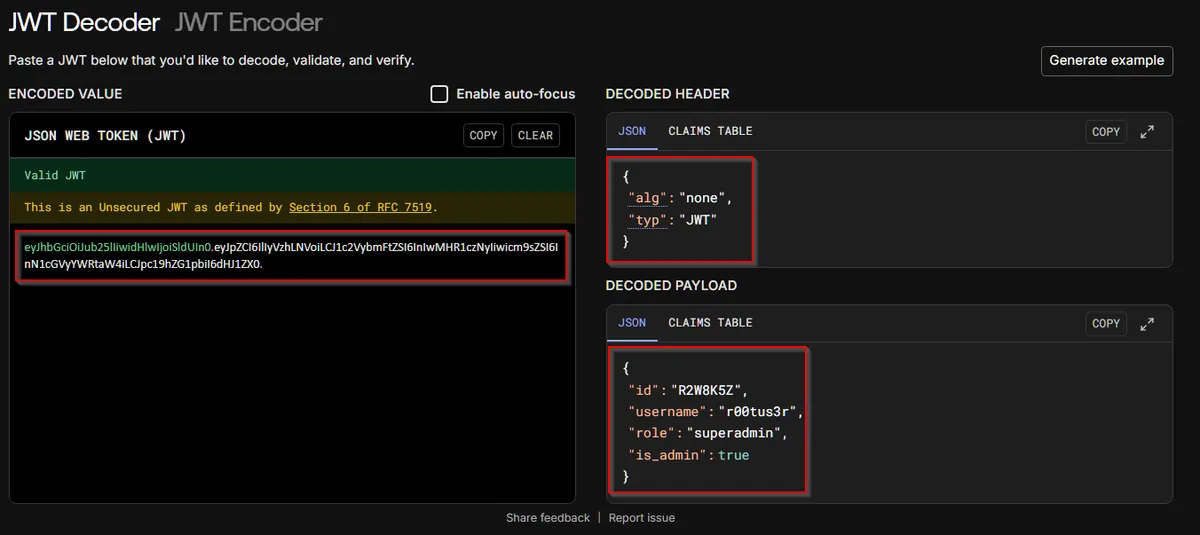This screenshot has width=1200, height=535.
Task: Click the "role" key in payload
Action: [650, 433]
